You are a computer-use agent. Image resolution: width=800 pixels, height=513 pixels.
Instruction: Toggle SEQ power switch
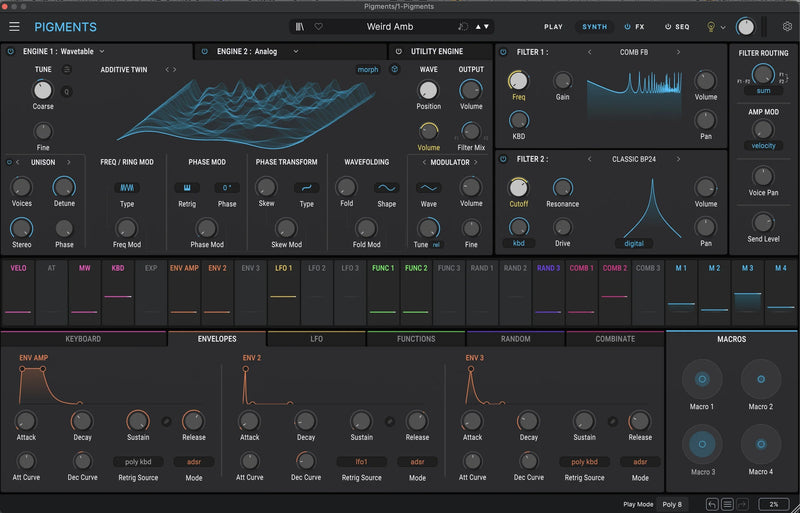pos(667,27)
